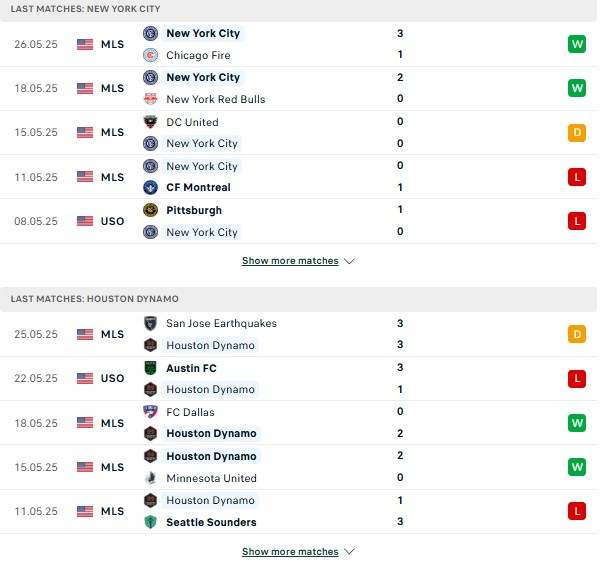Click the Austin FC green crest

150,368
